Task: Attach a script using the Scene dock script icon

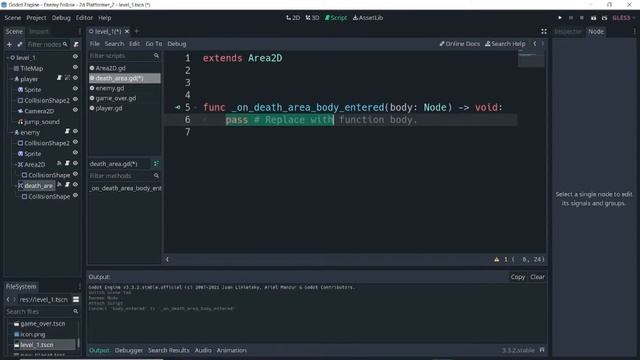Action: (76, 44)
